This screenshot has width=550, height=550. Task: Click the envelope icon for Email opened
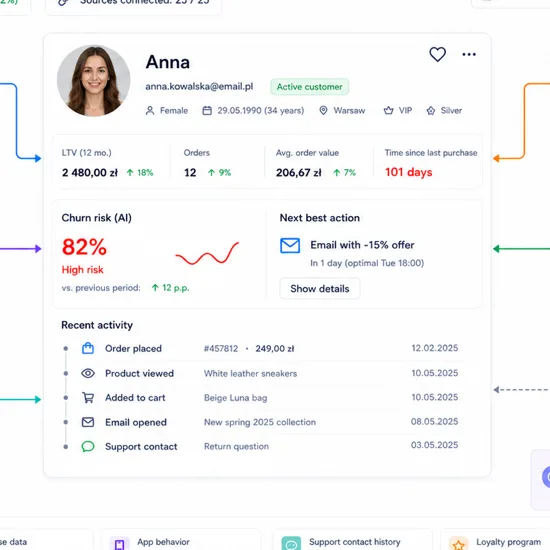click(88, 422)
